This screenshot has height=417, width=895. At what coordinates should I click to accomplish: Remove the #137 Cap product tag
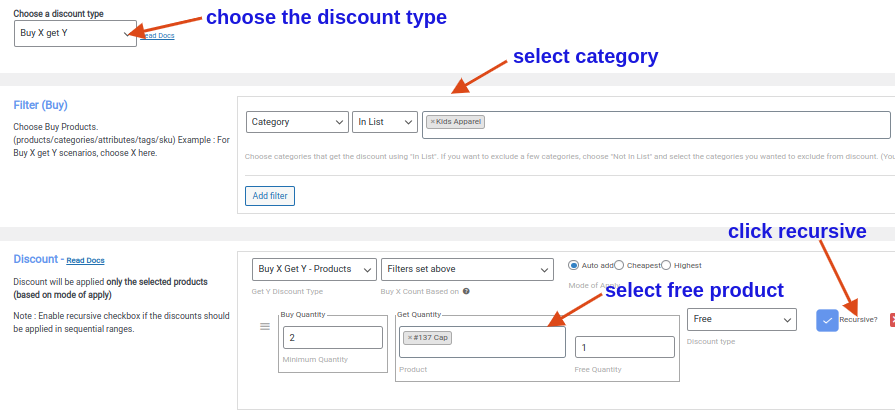tap(410, 338)
